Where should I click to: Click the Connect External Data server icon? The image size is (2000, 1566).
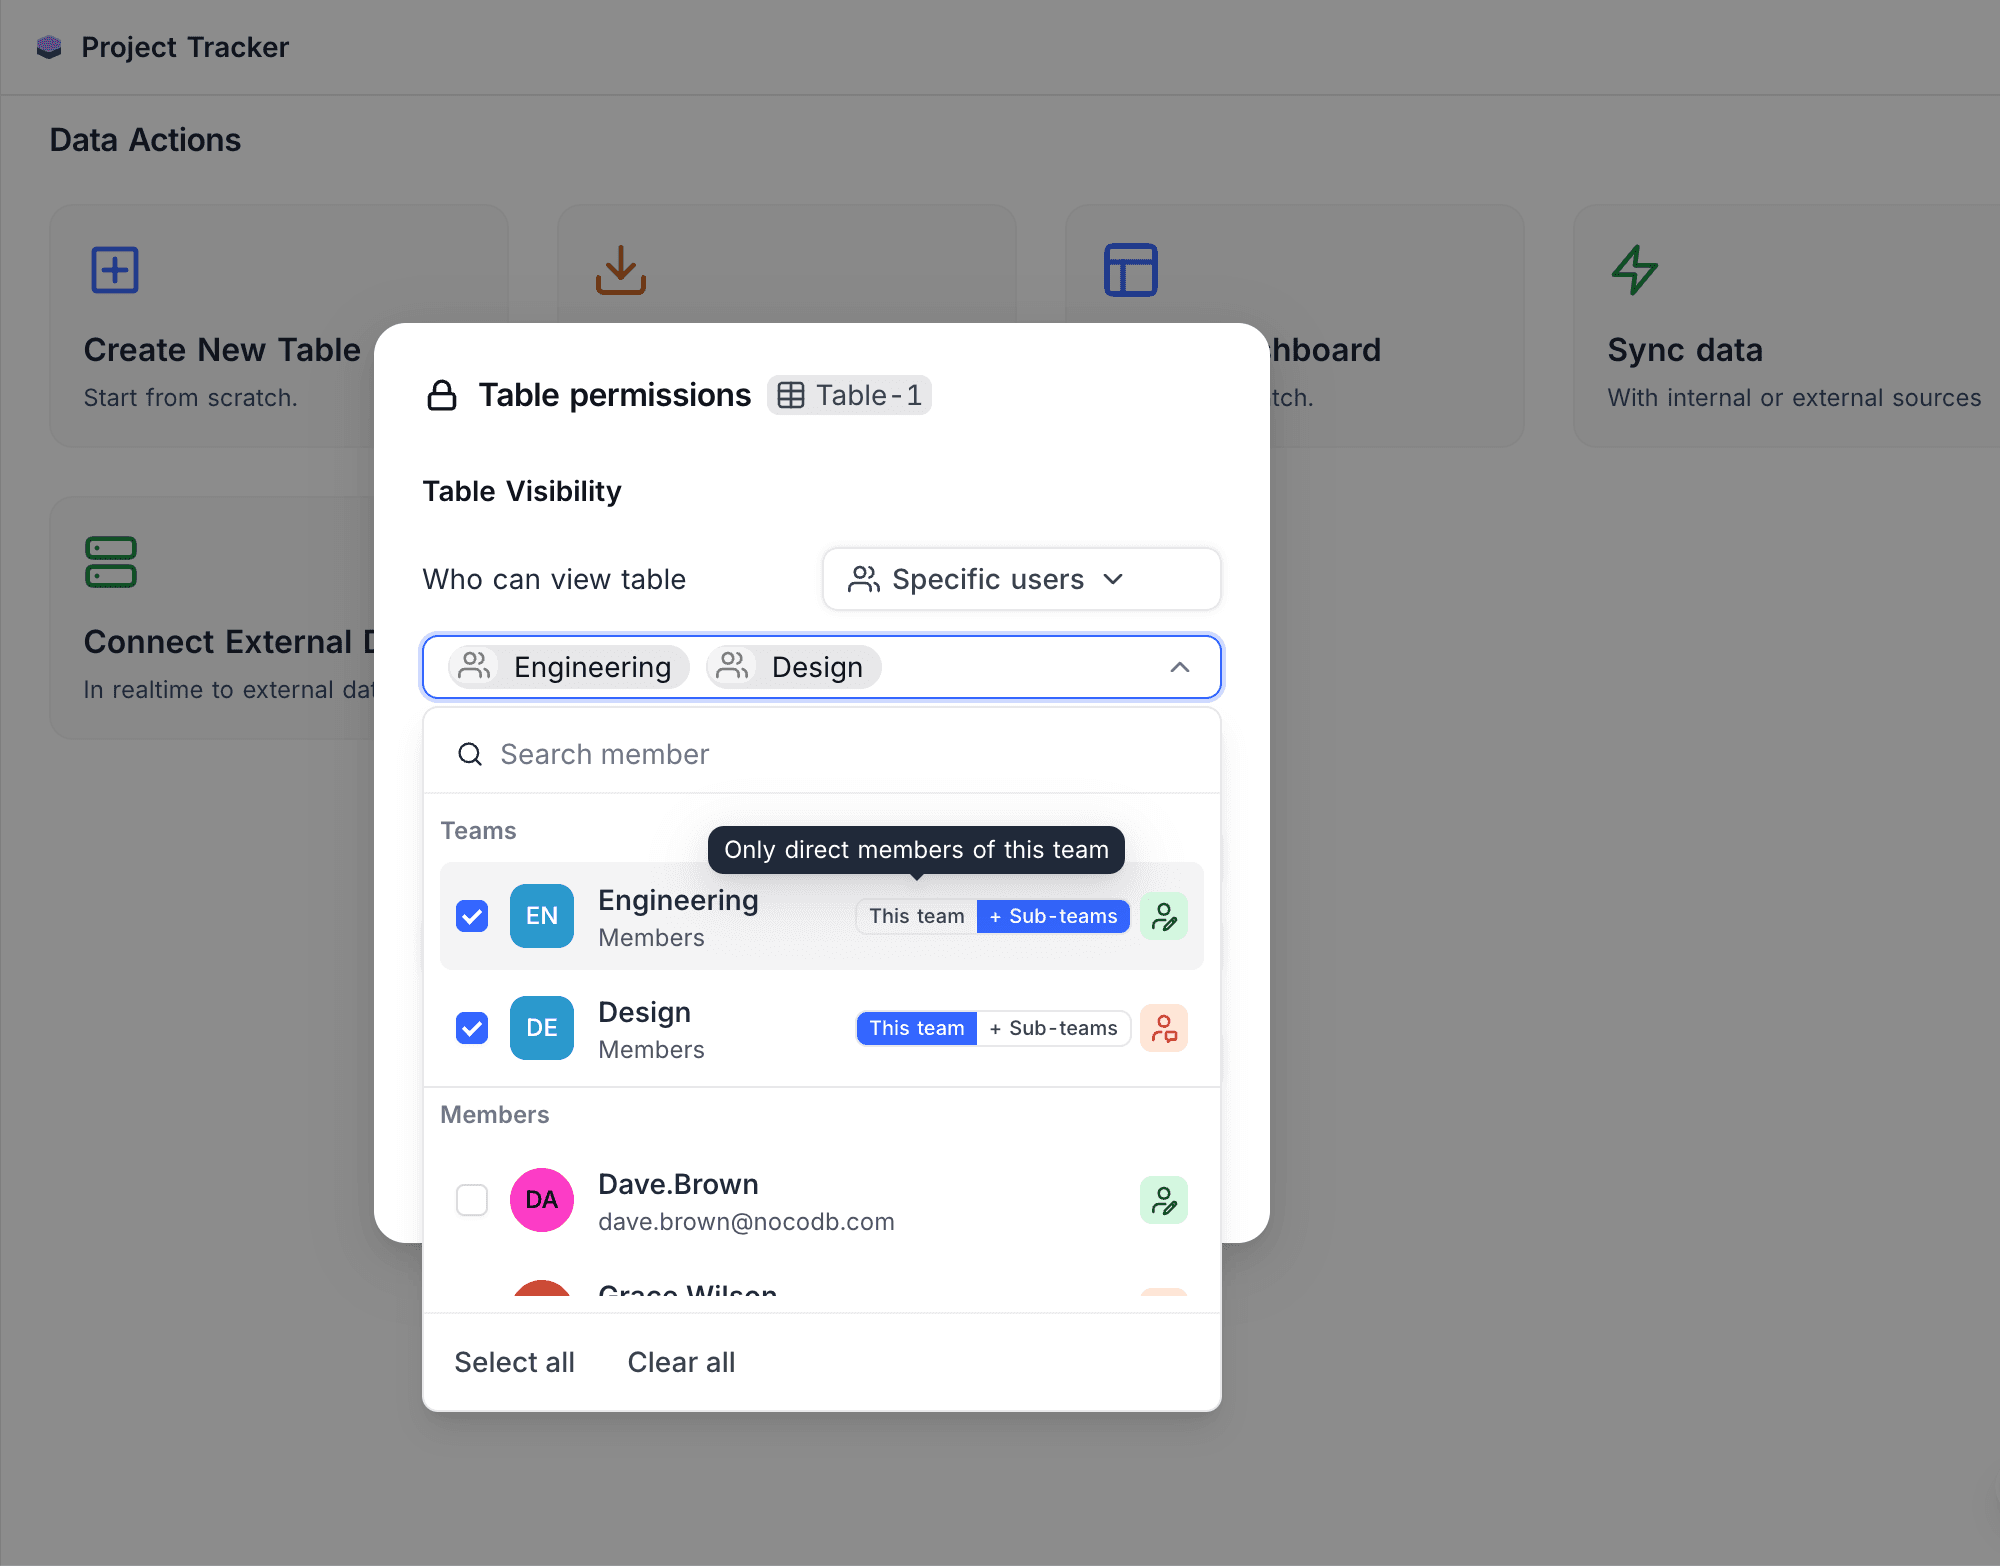tap(111, 562)
